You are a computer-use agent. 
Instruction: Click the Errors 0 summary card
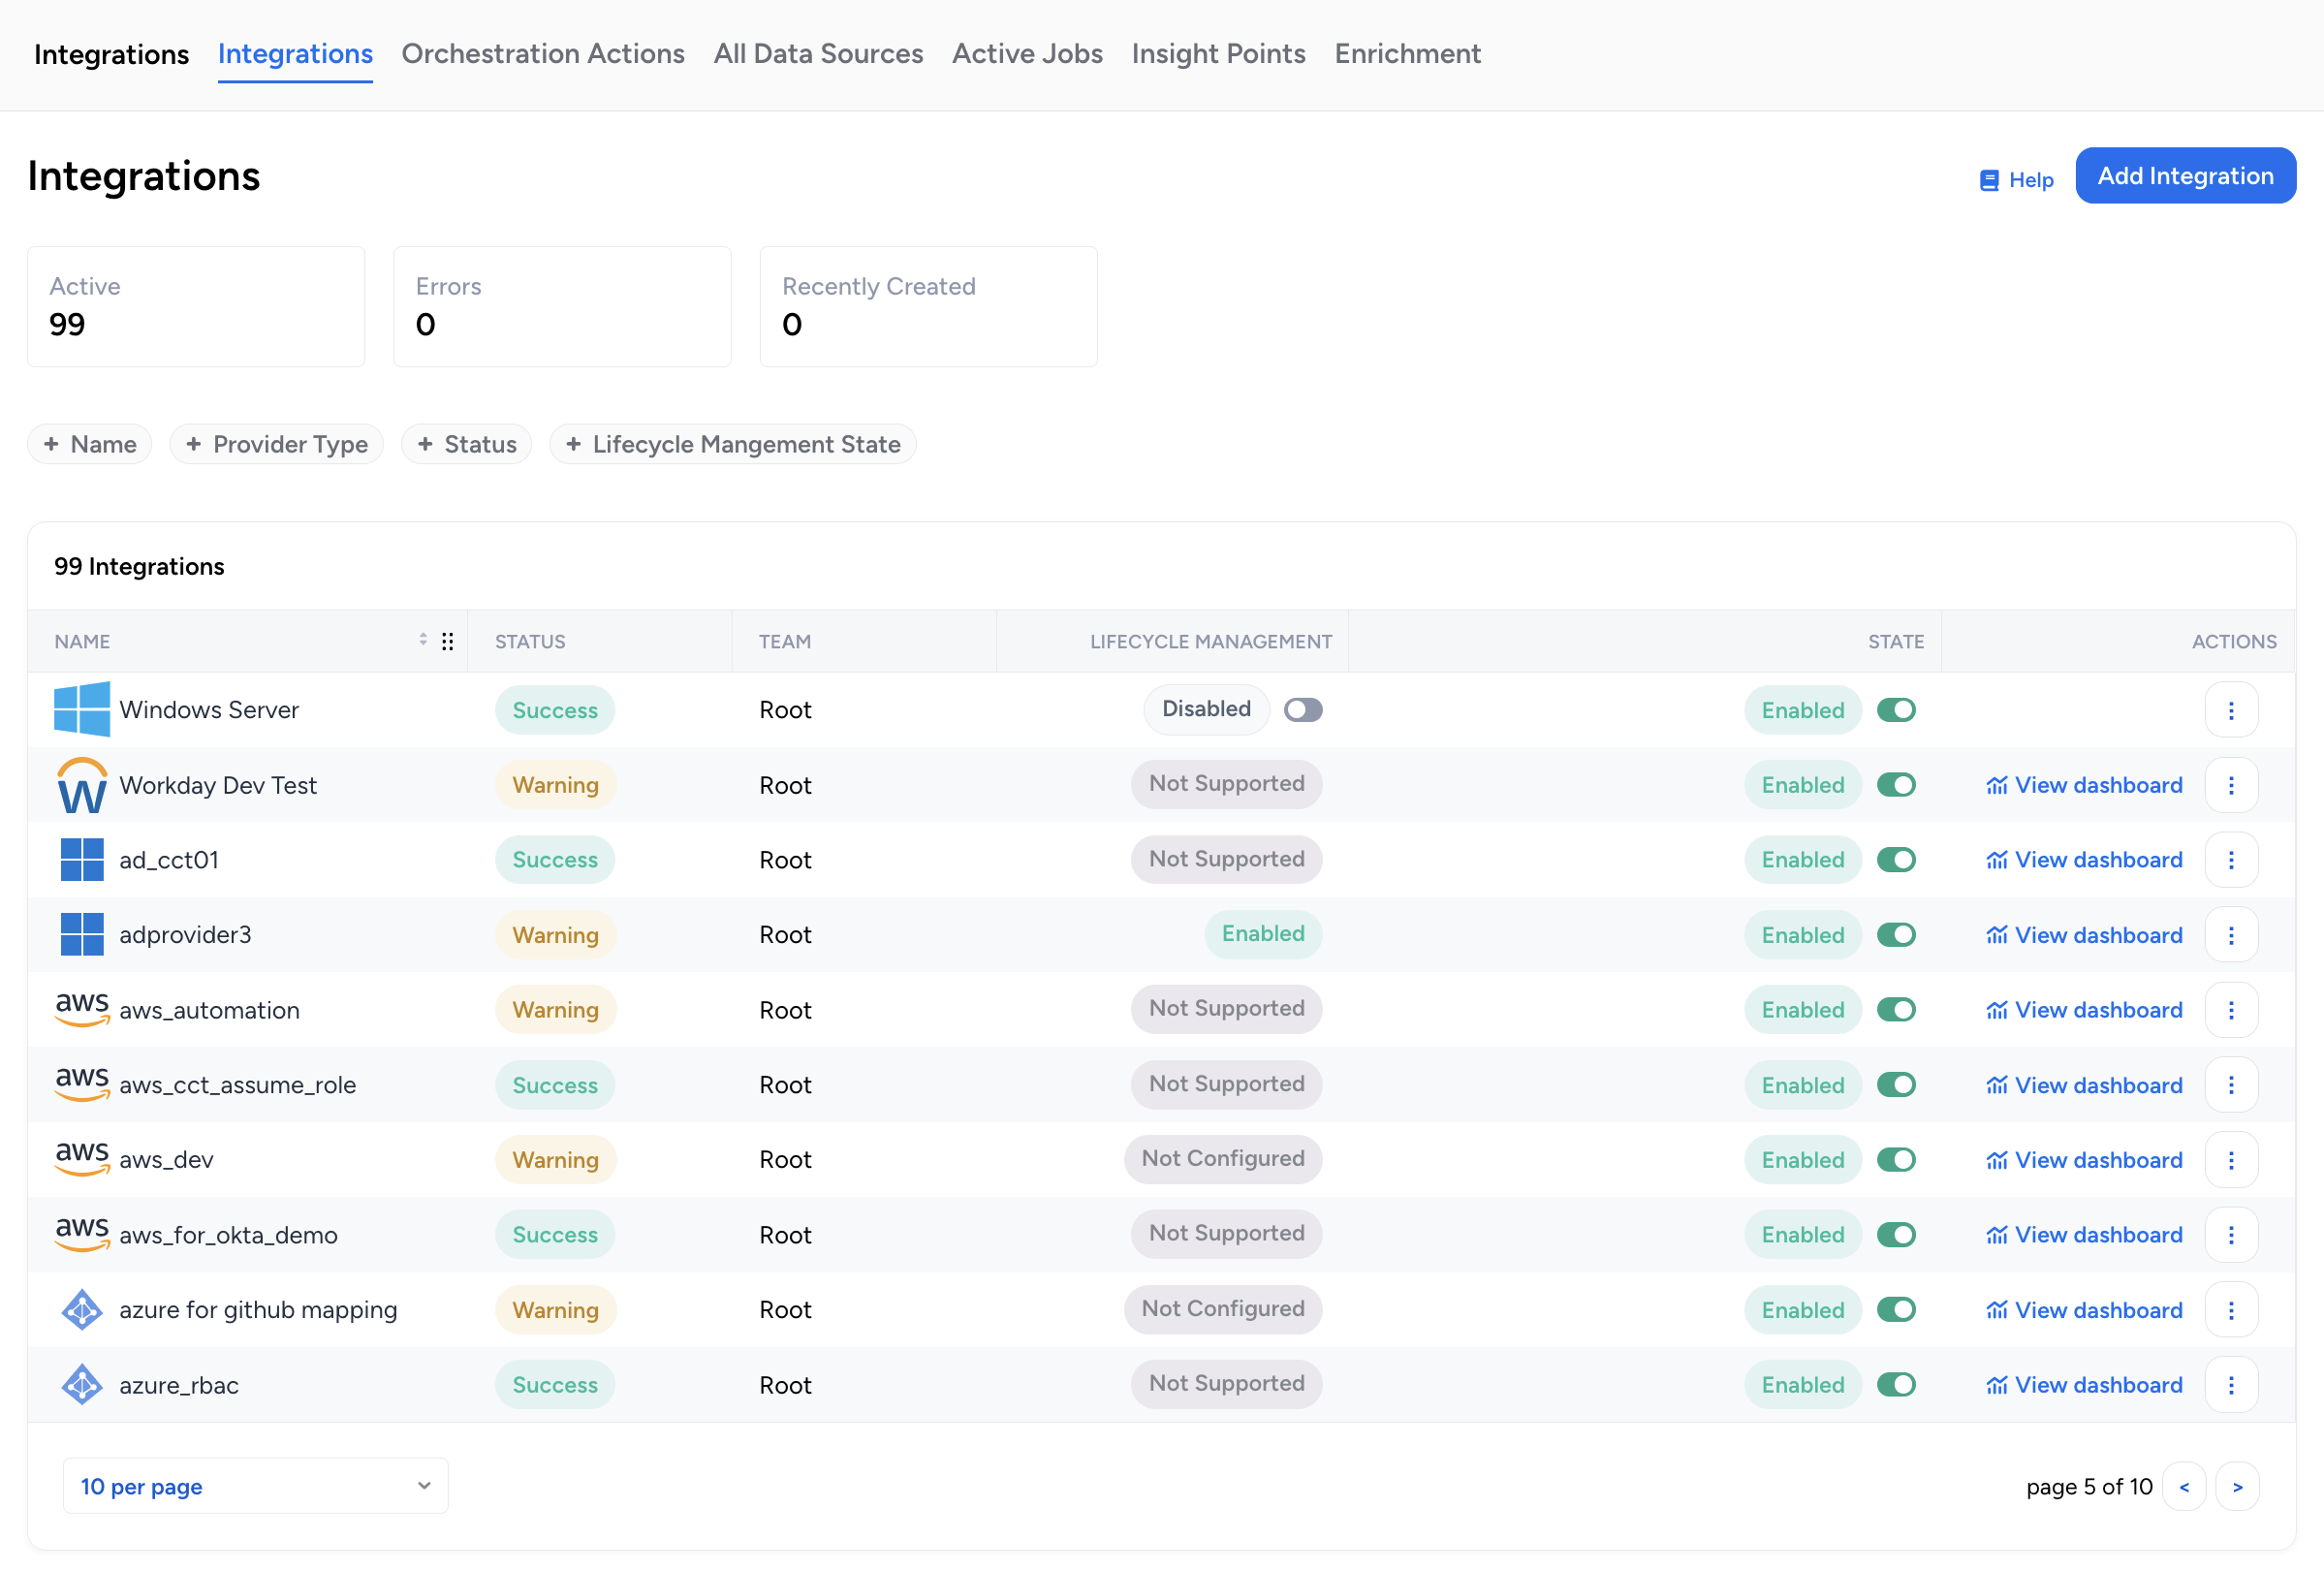562,307
